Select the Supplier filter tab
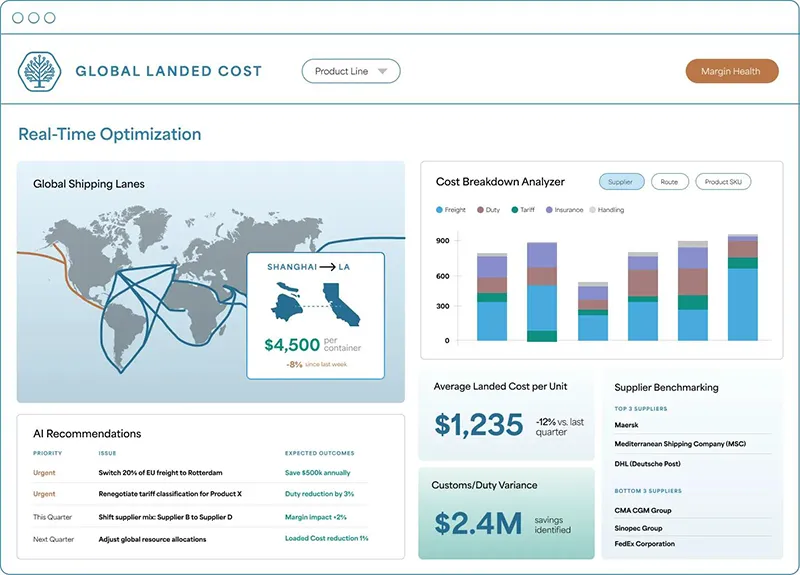800x575 pixels. pyautogui.click(x=621, y=182)
